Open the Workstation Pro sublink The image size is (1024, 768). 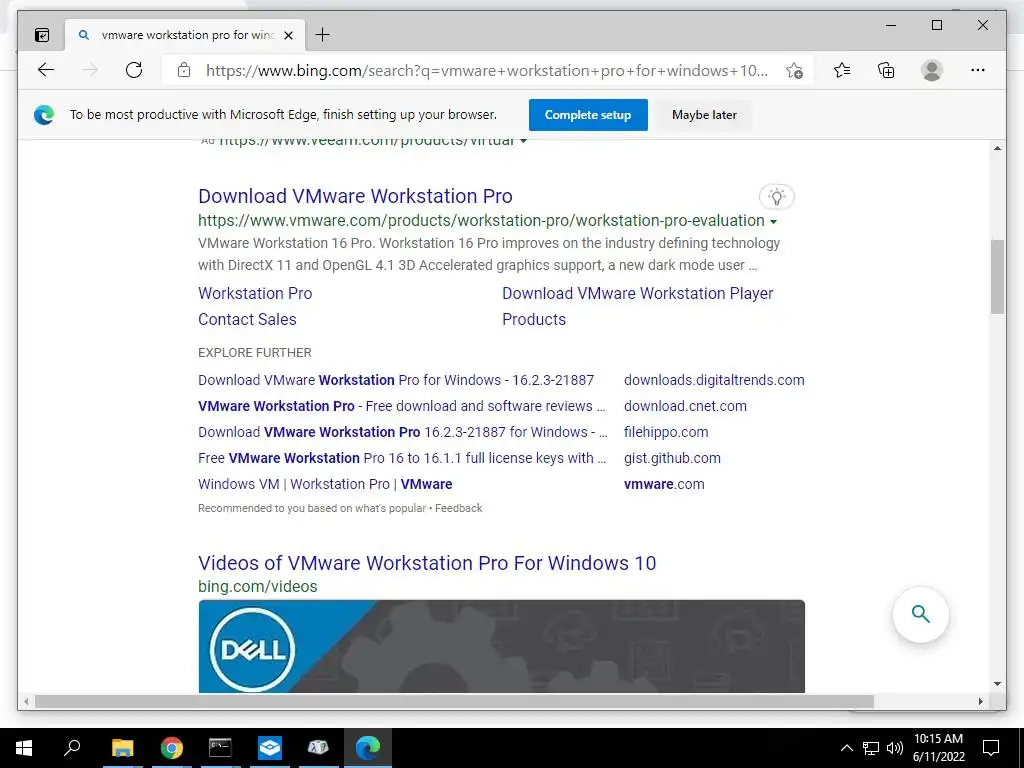click(x=255, y=293)
